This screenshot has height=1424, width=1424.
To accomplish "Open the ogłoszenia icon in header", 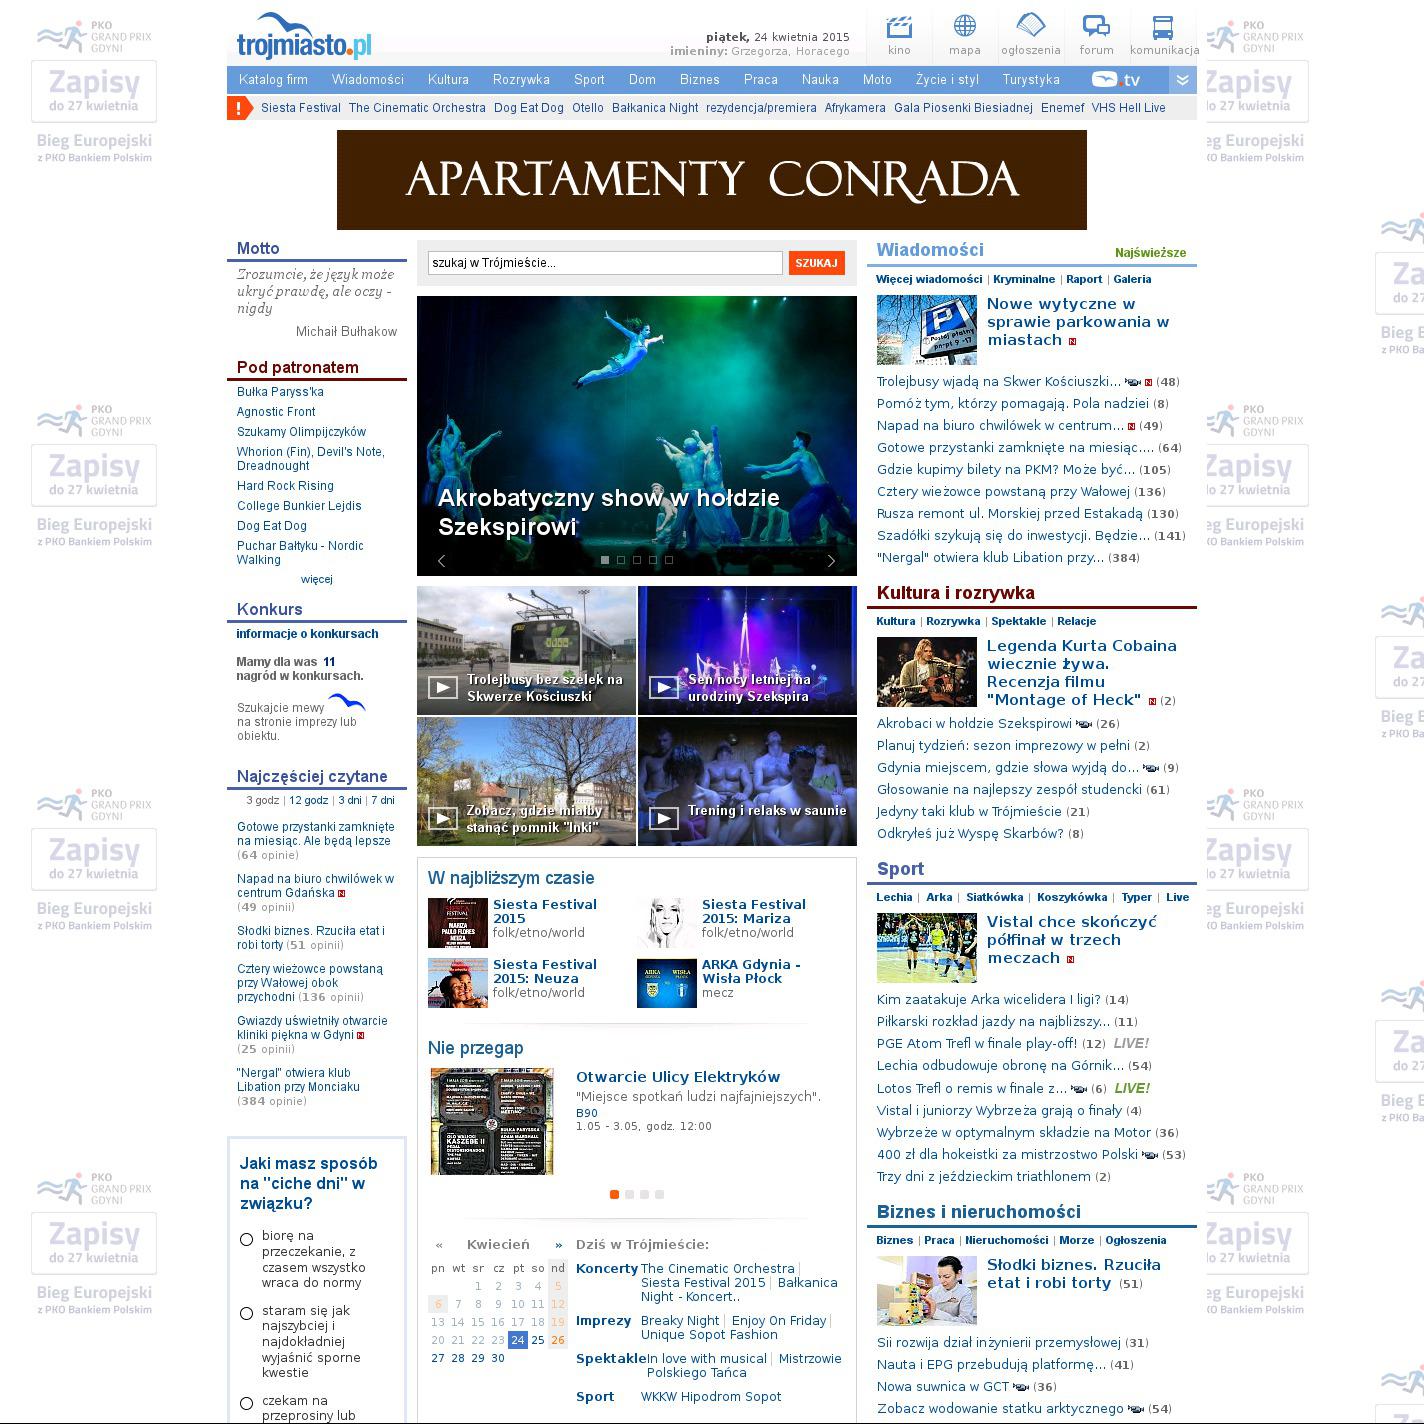I will [1031, 26].
